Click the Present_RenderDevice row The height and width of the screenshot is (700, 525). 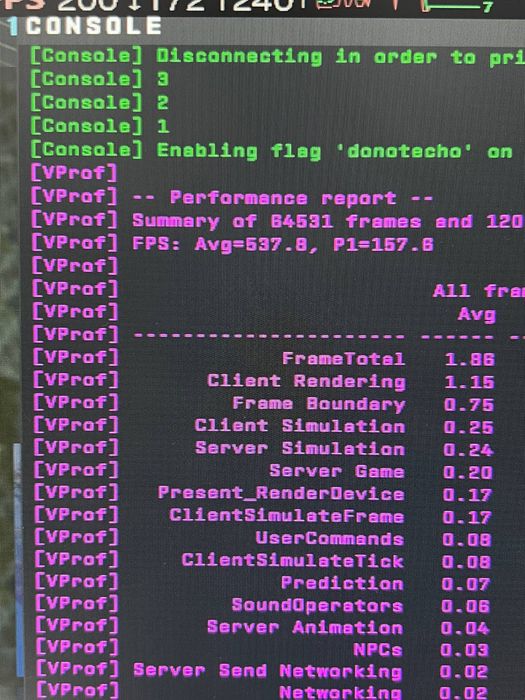262,494
